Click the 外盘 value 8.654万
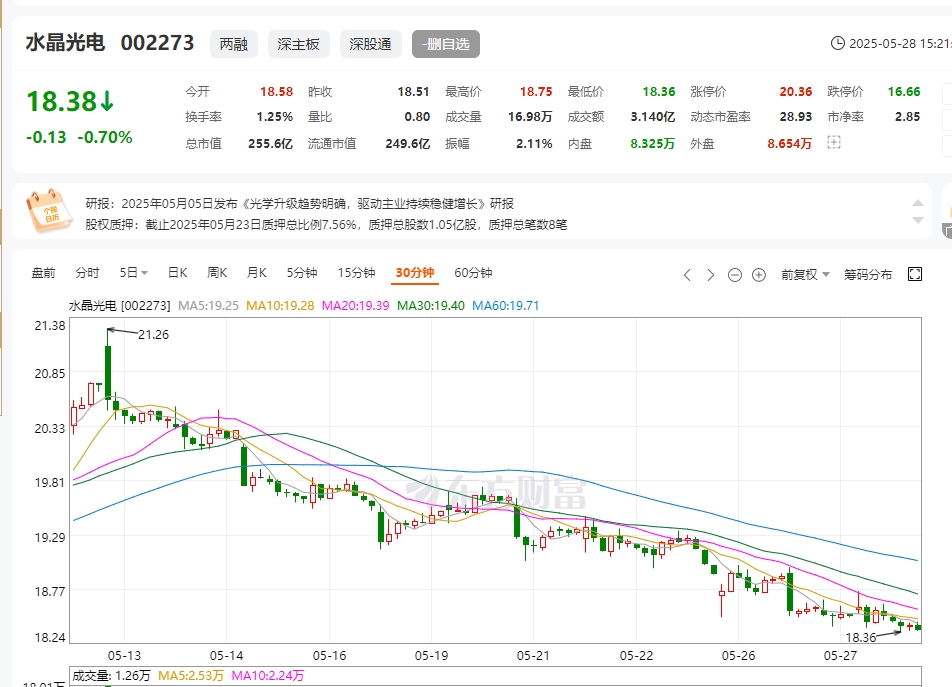 [x=789, y=144]
